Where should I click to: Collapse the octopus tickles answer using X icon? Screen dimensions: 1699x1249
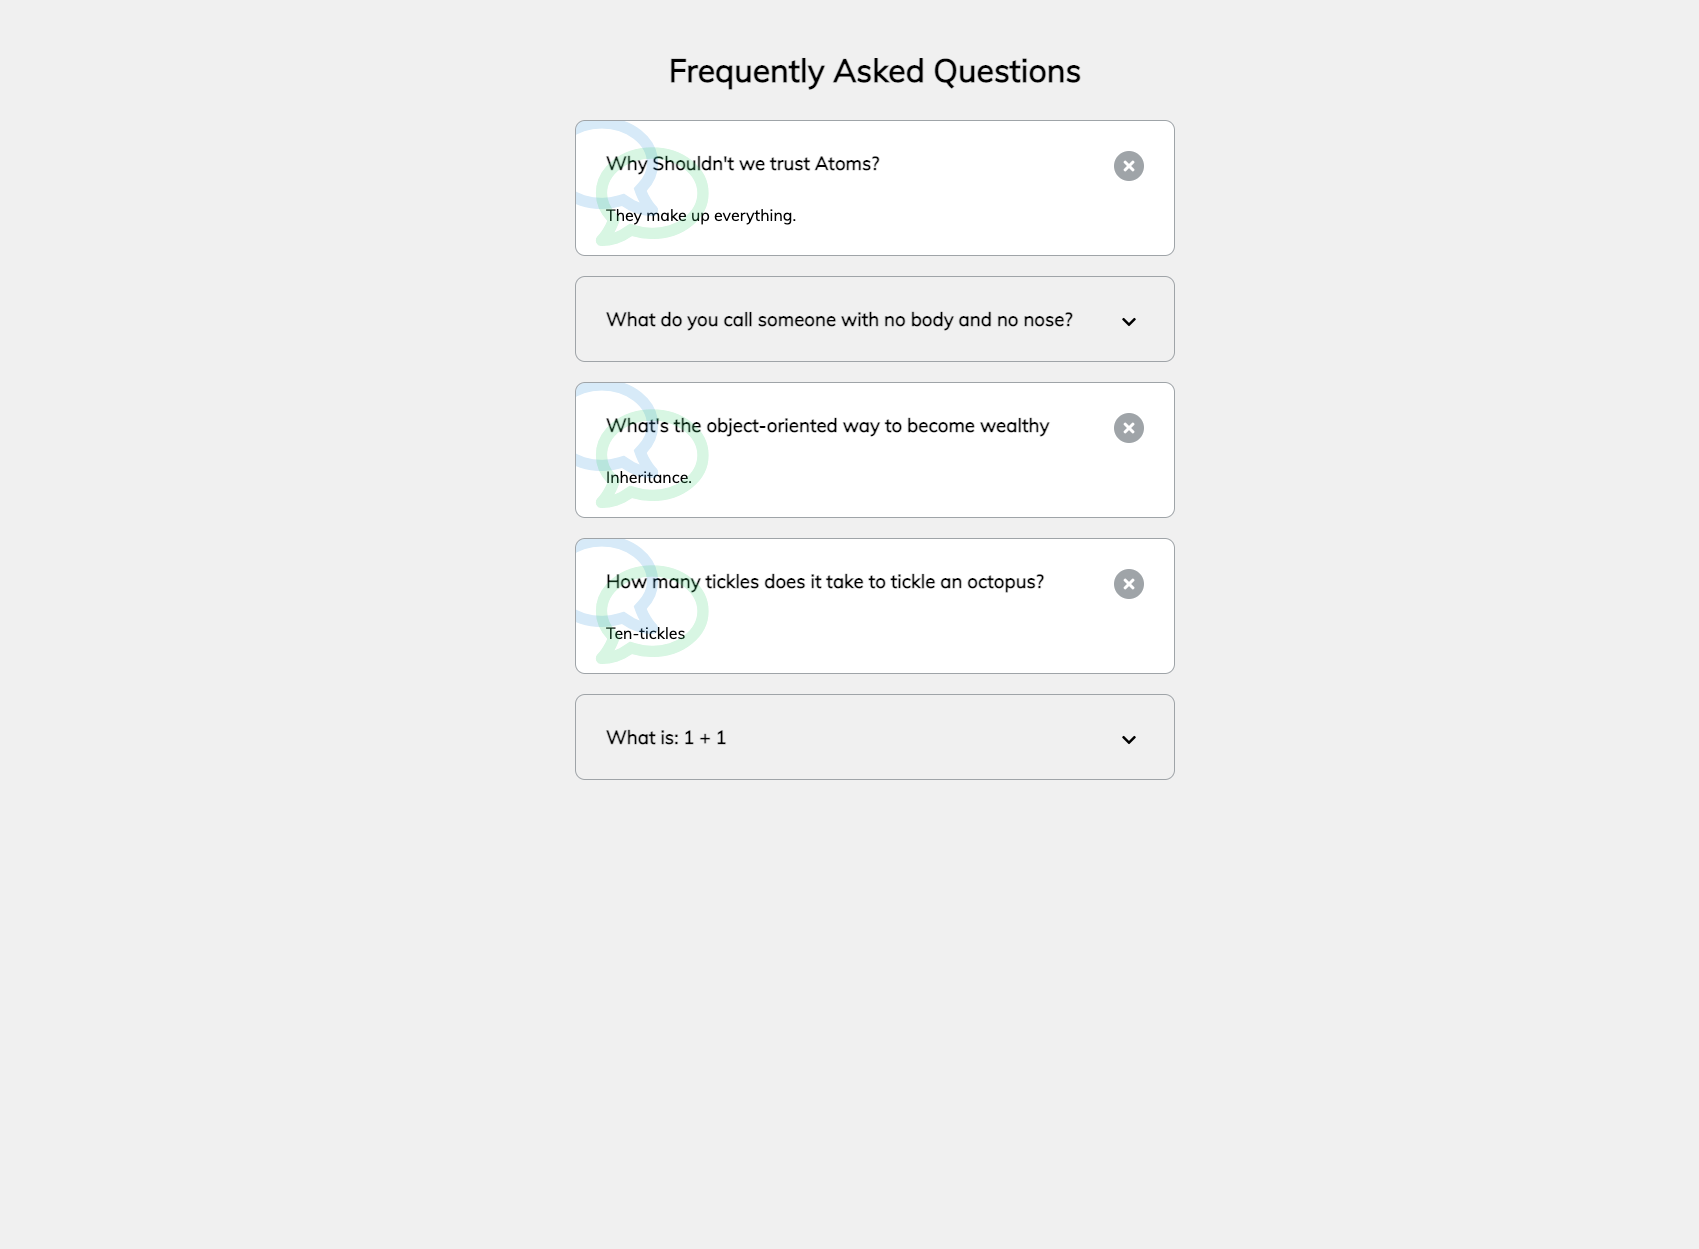point(1128,584)
